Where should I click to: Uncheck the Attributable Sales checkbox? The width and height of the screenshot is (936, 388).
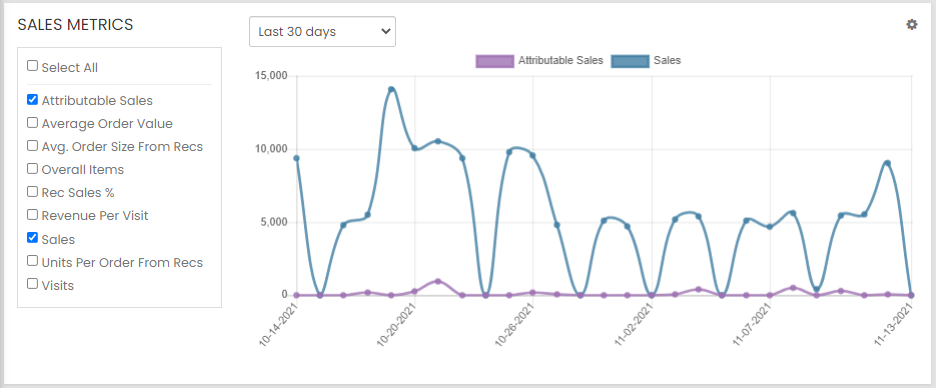click(32, 99)
